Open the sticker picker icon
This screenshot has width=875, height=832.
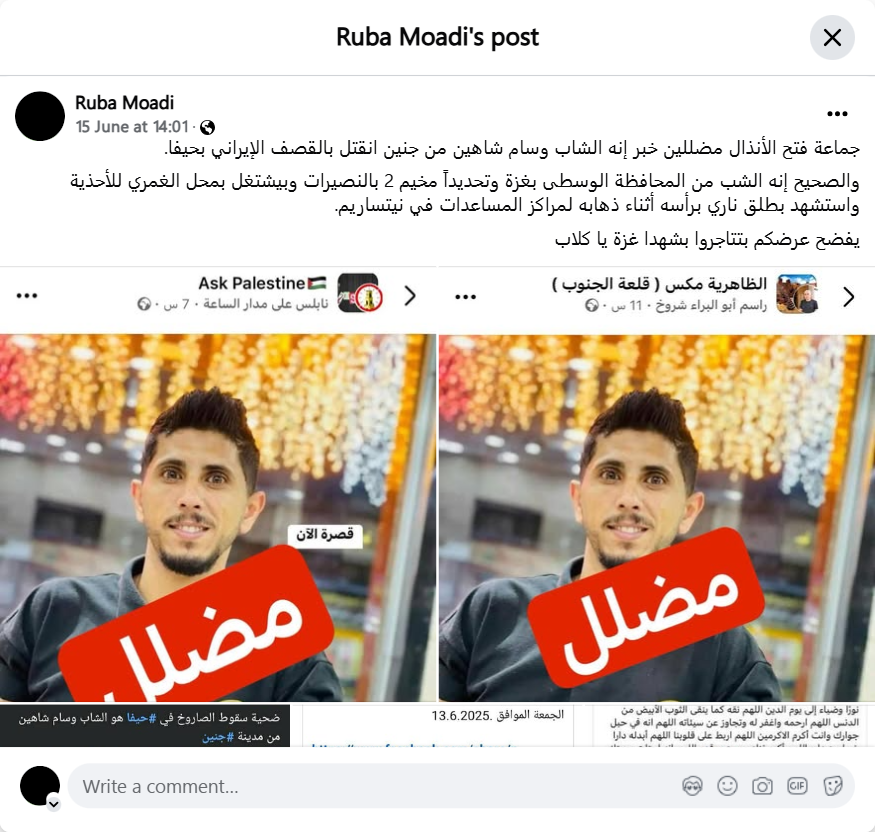832,786
